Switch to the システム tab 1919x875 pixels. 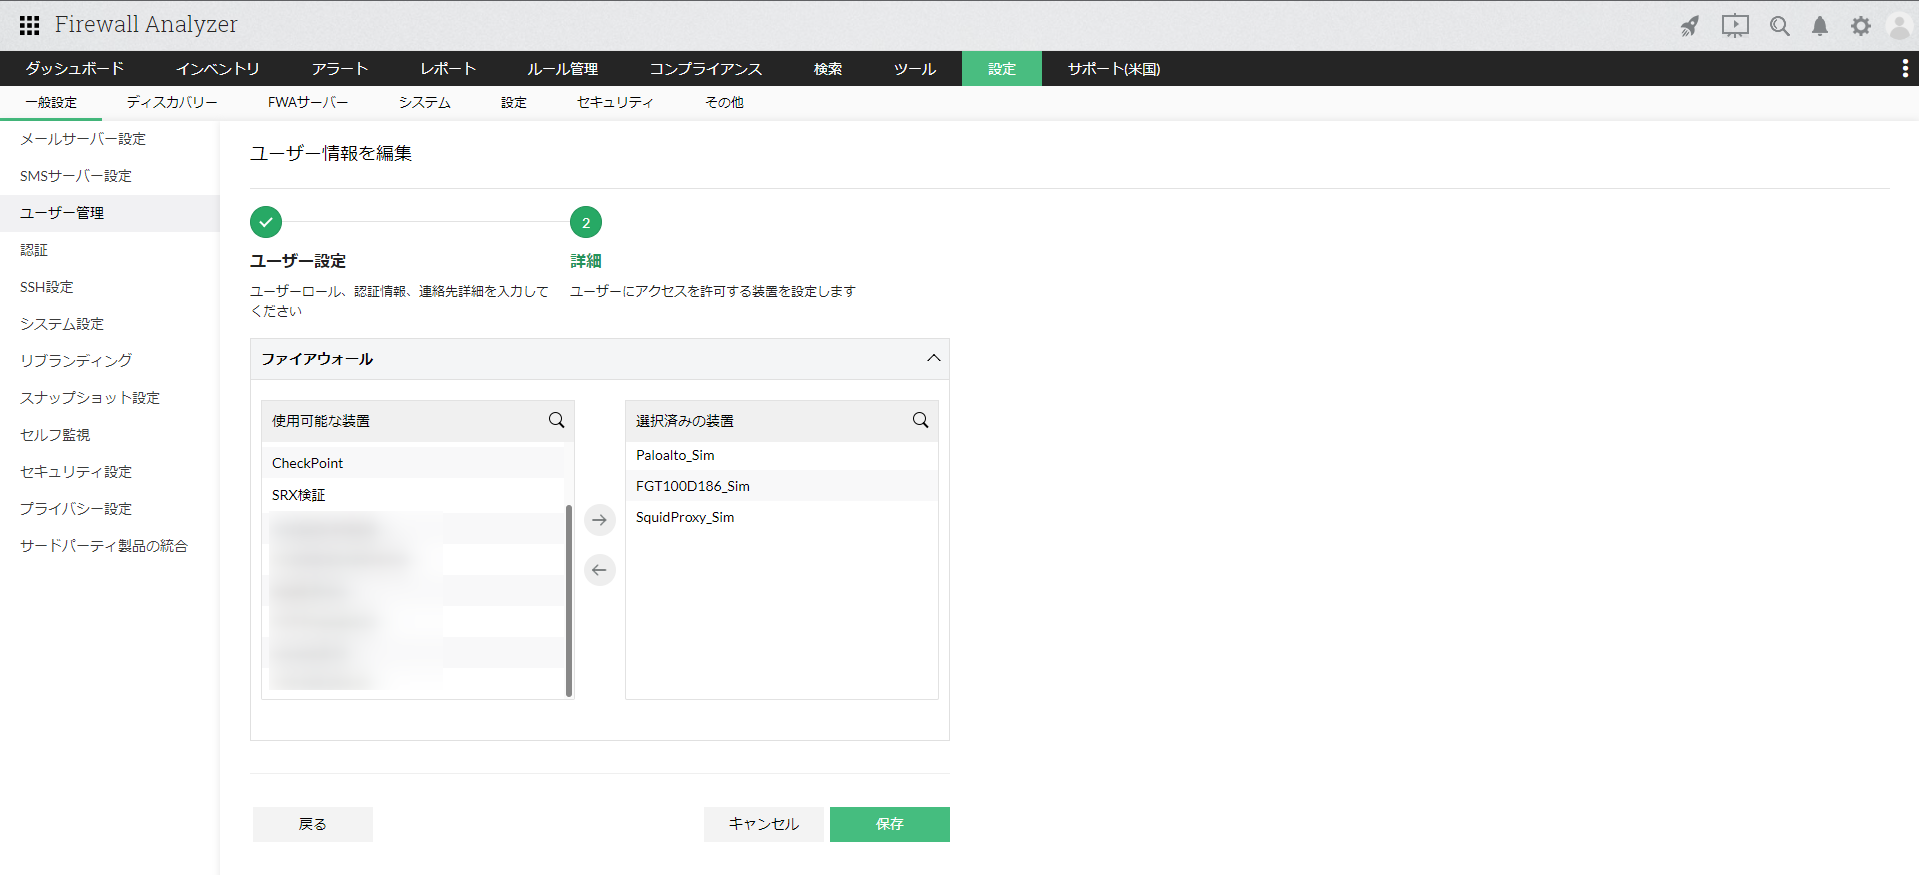[425, 103]
